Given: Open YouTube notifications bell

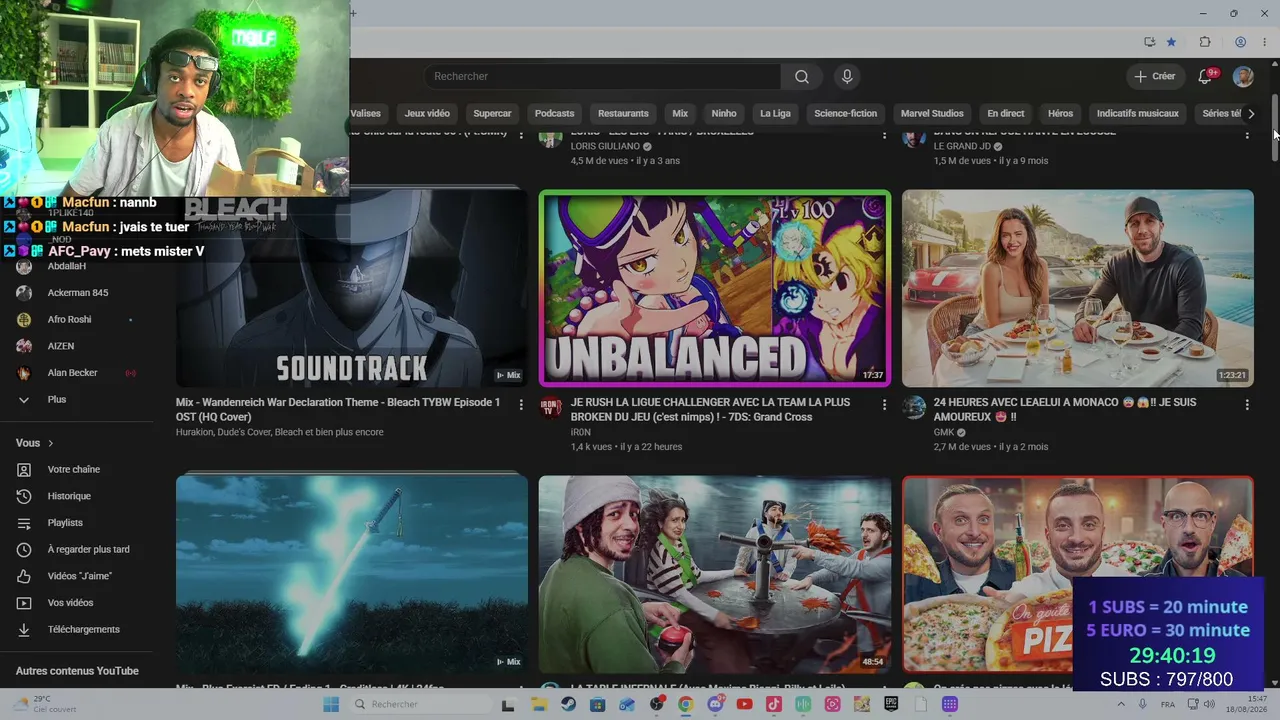Looking at the screenshot, I should coord(1205,77).
